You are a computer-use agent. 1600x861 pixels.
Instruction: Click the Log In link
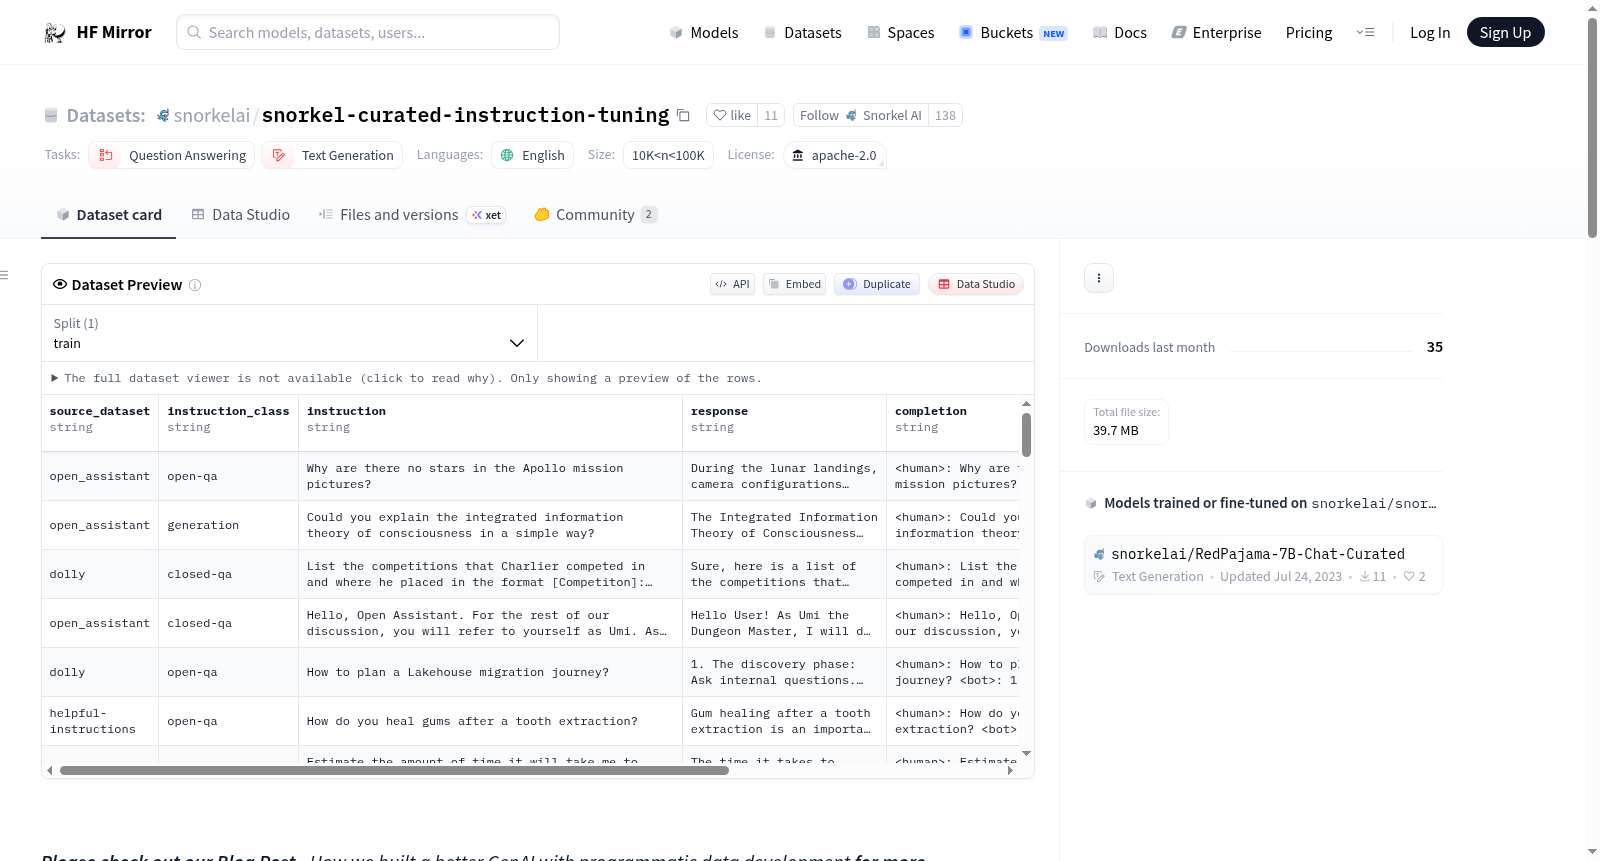(x=1430, y=33)
